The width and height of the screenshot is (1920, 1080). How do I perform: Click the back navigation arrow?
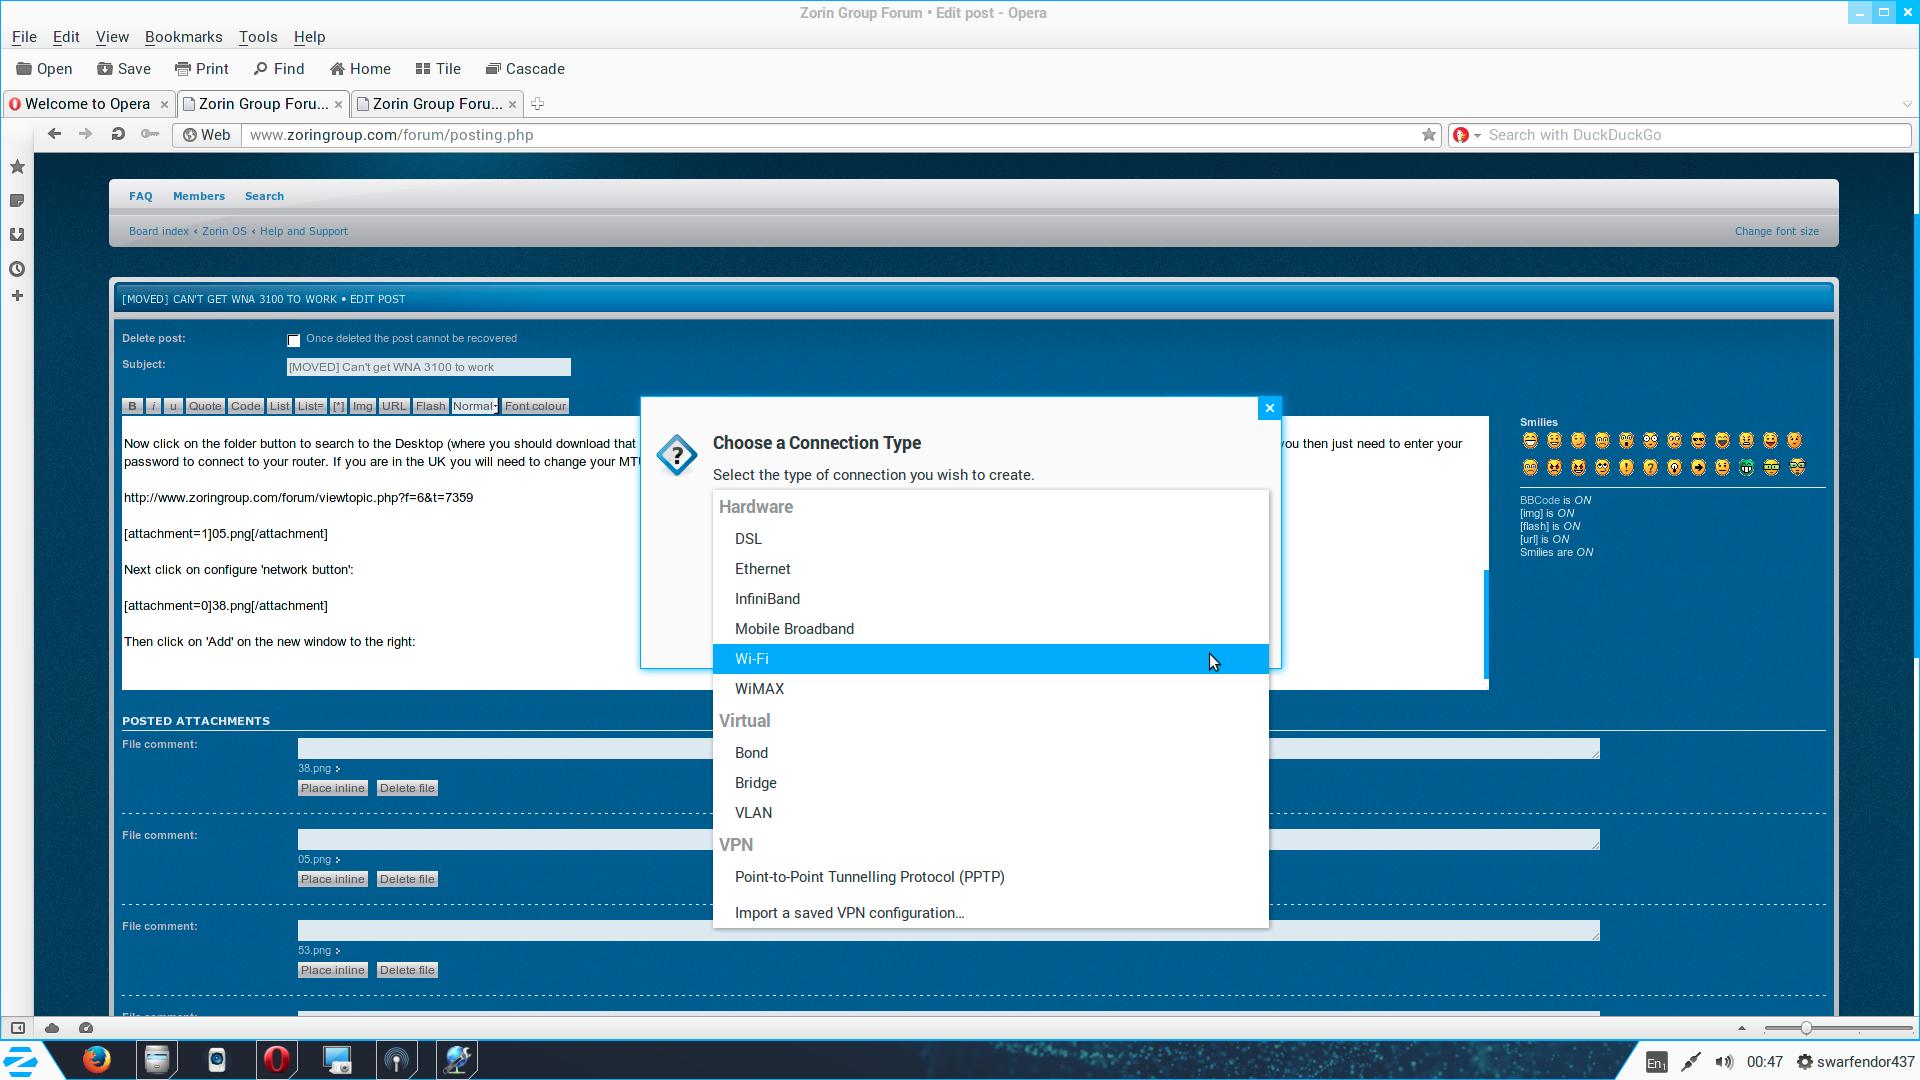[55, 134]
